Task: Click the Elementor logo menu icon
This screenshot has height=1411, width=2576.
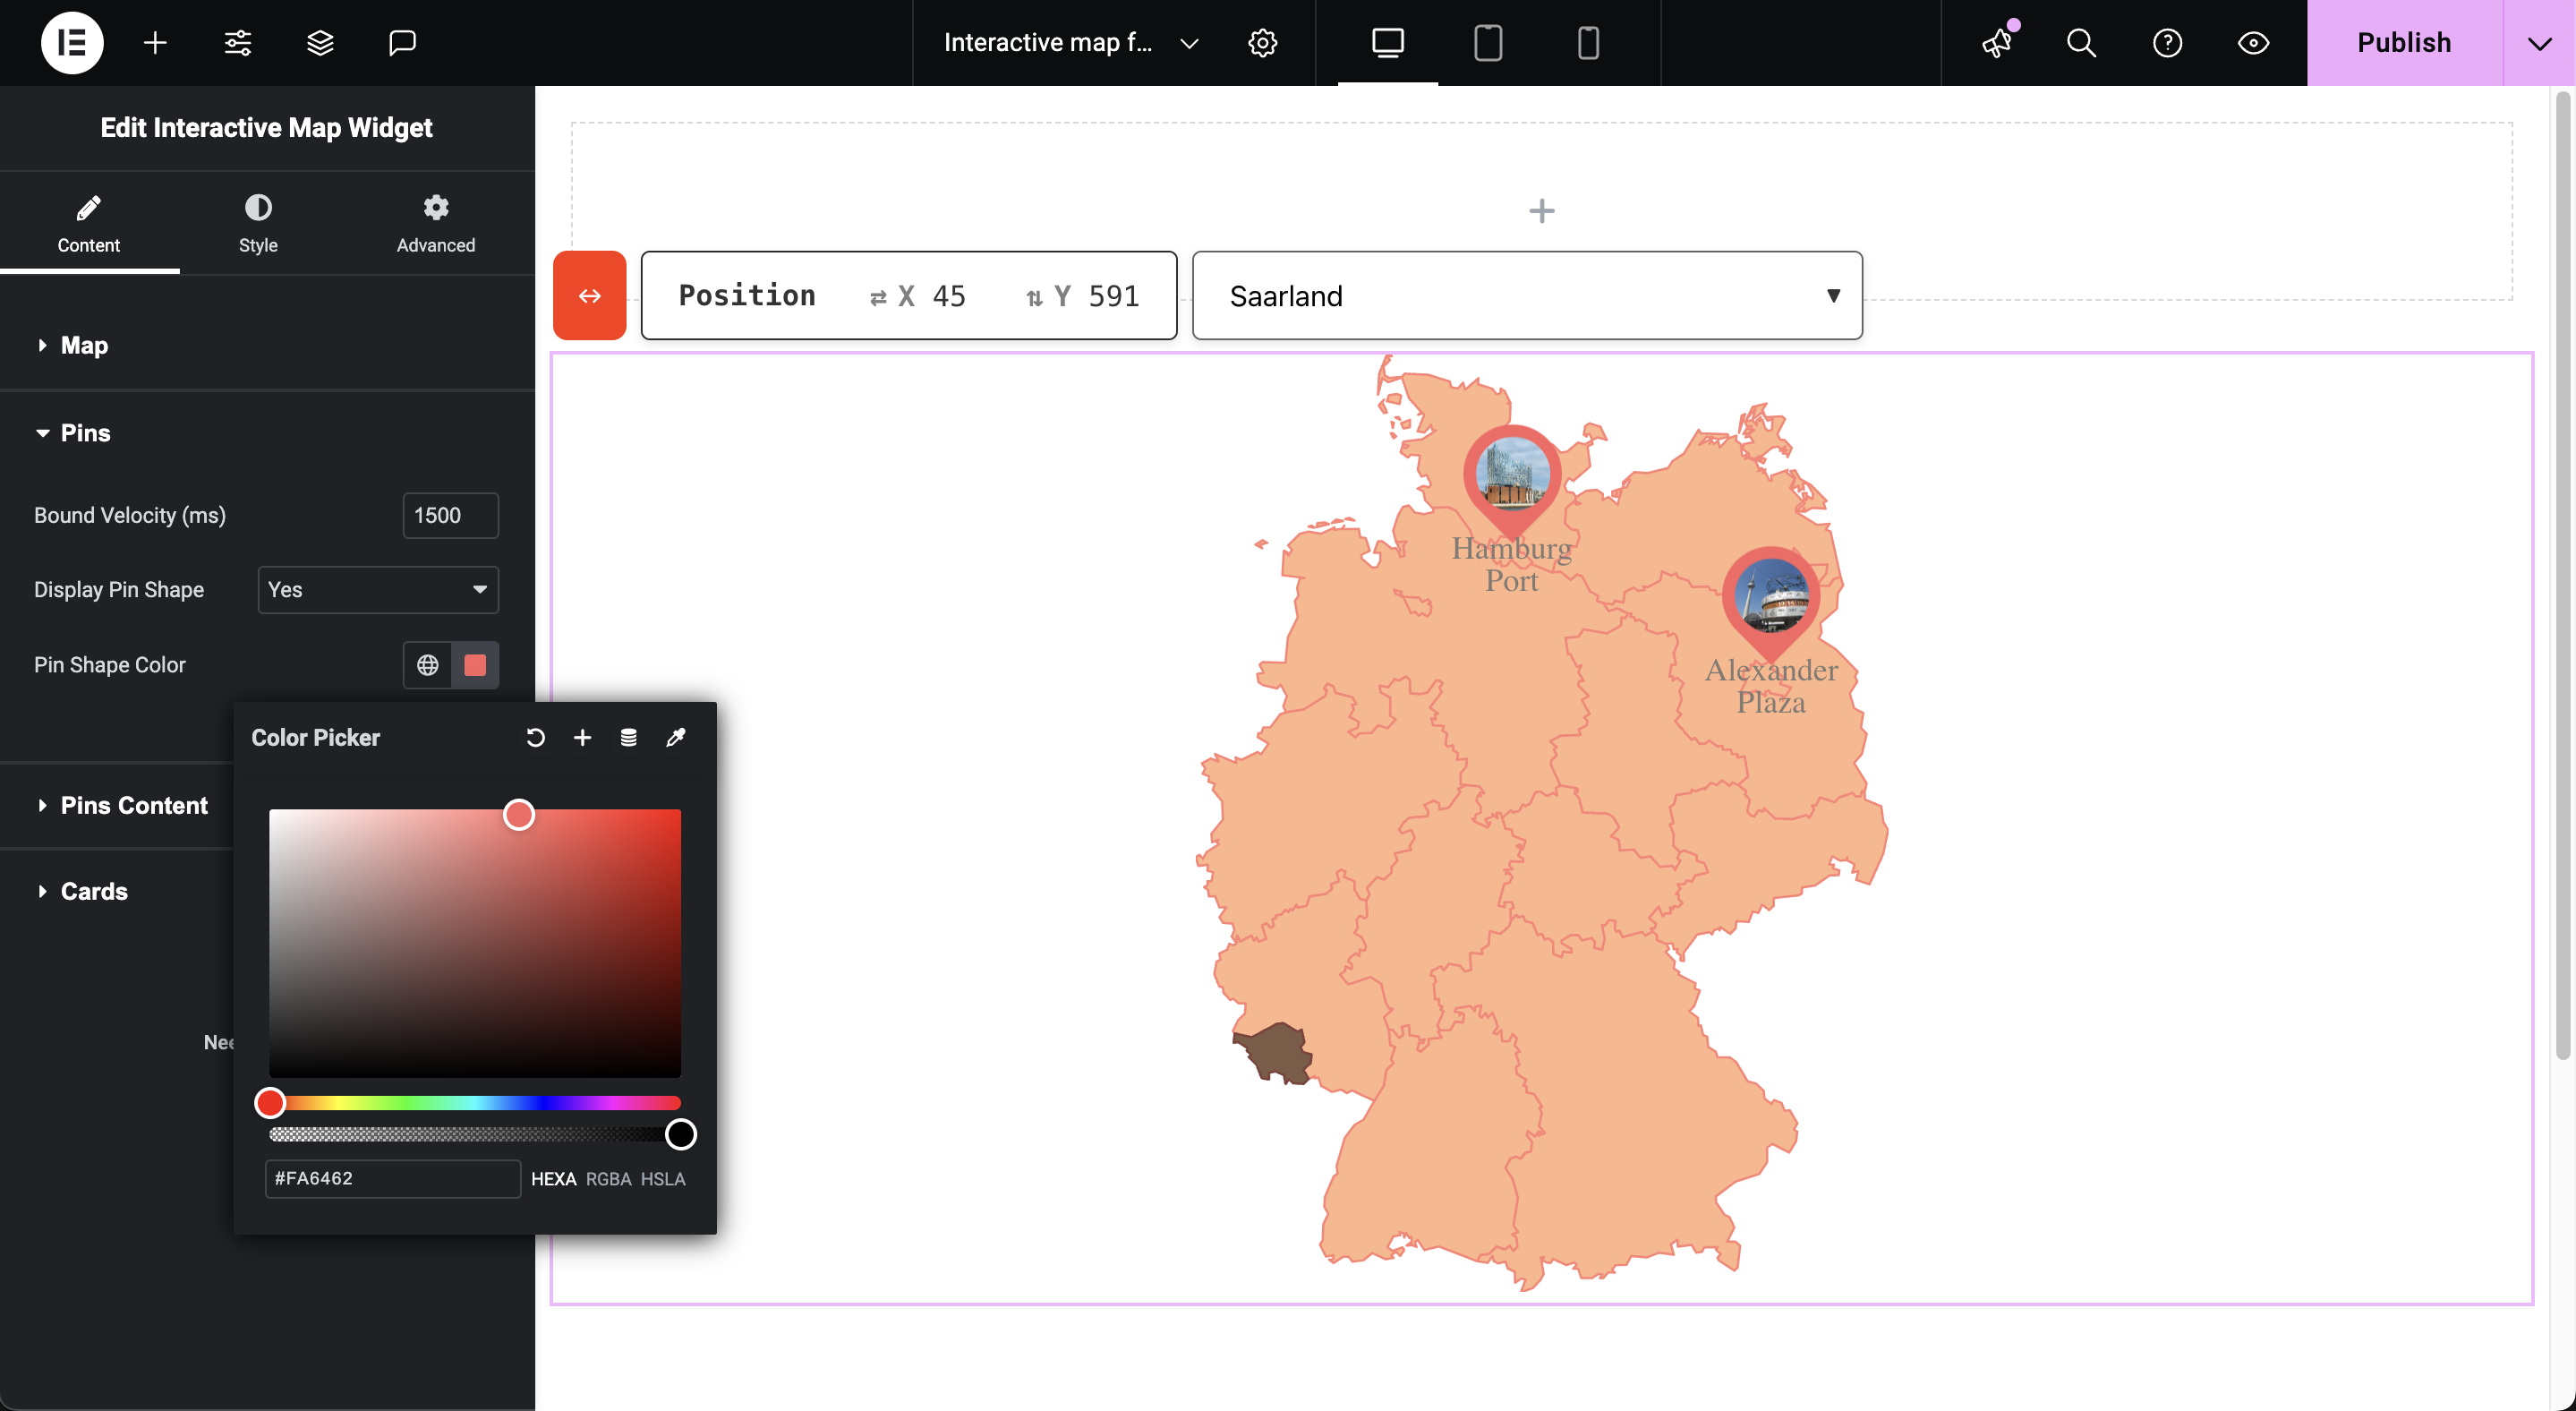Action: 72,43
